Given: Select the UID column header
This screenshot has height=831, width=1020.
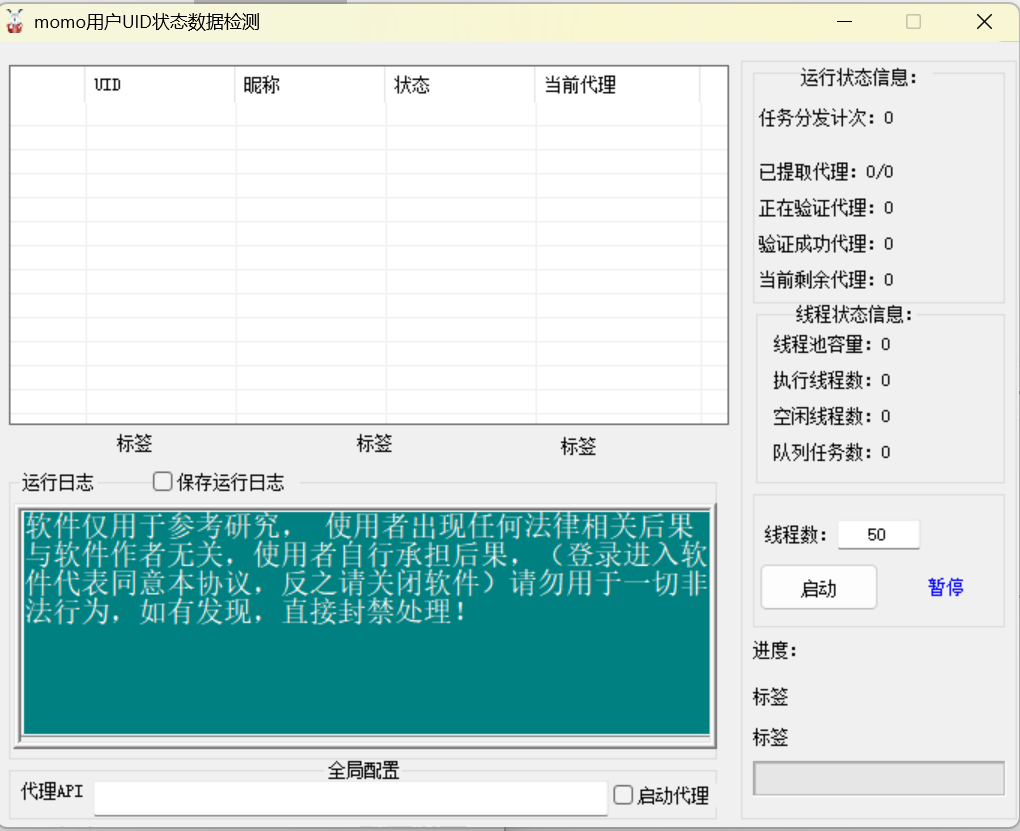Looking at the screenshot, I should click(159, 85).
